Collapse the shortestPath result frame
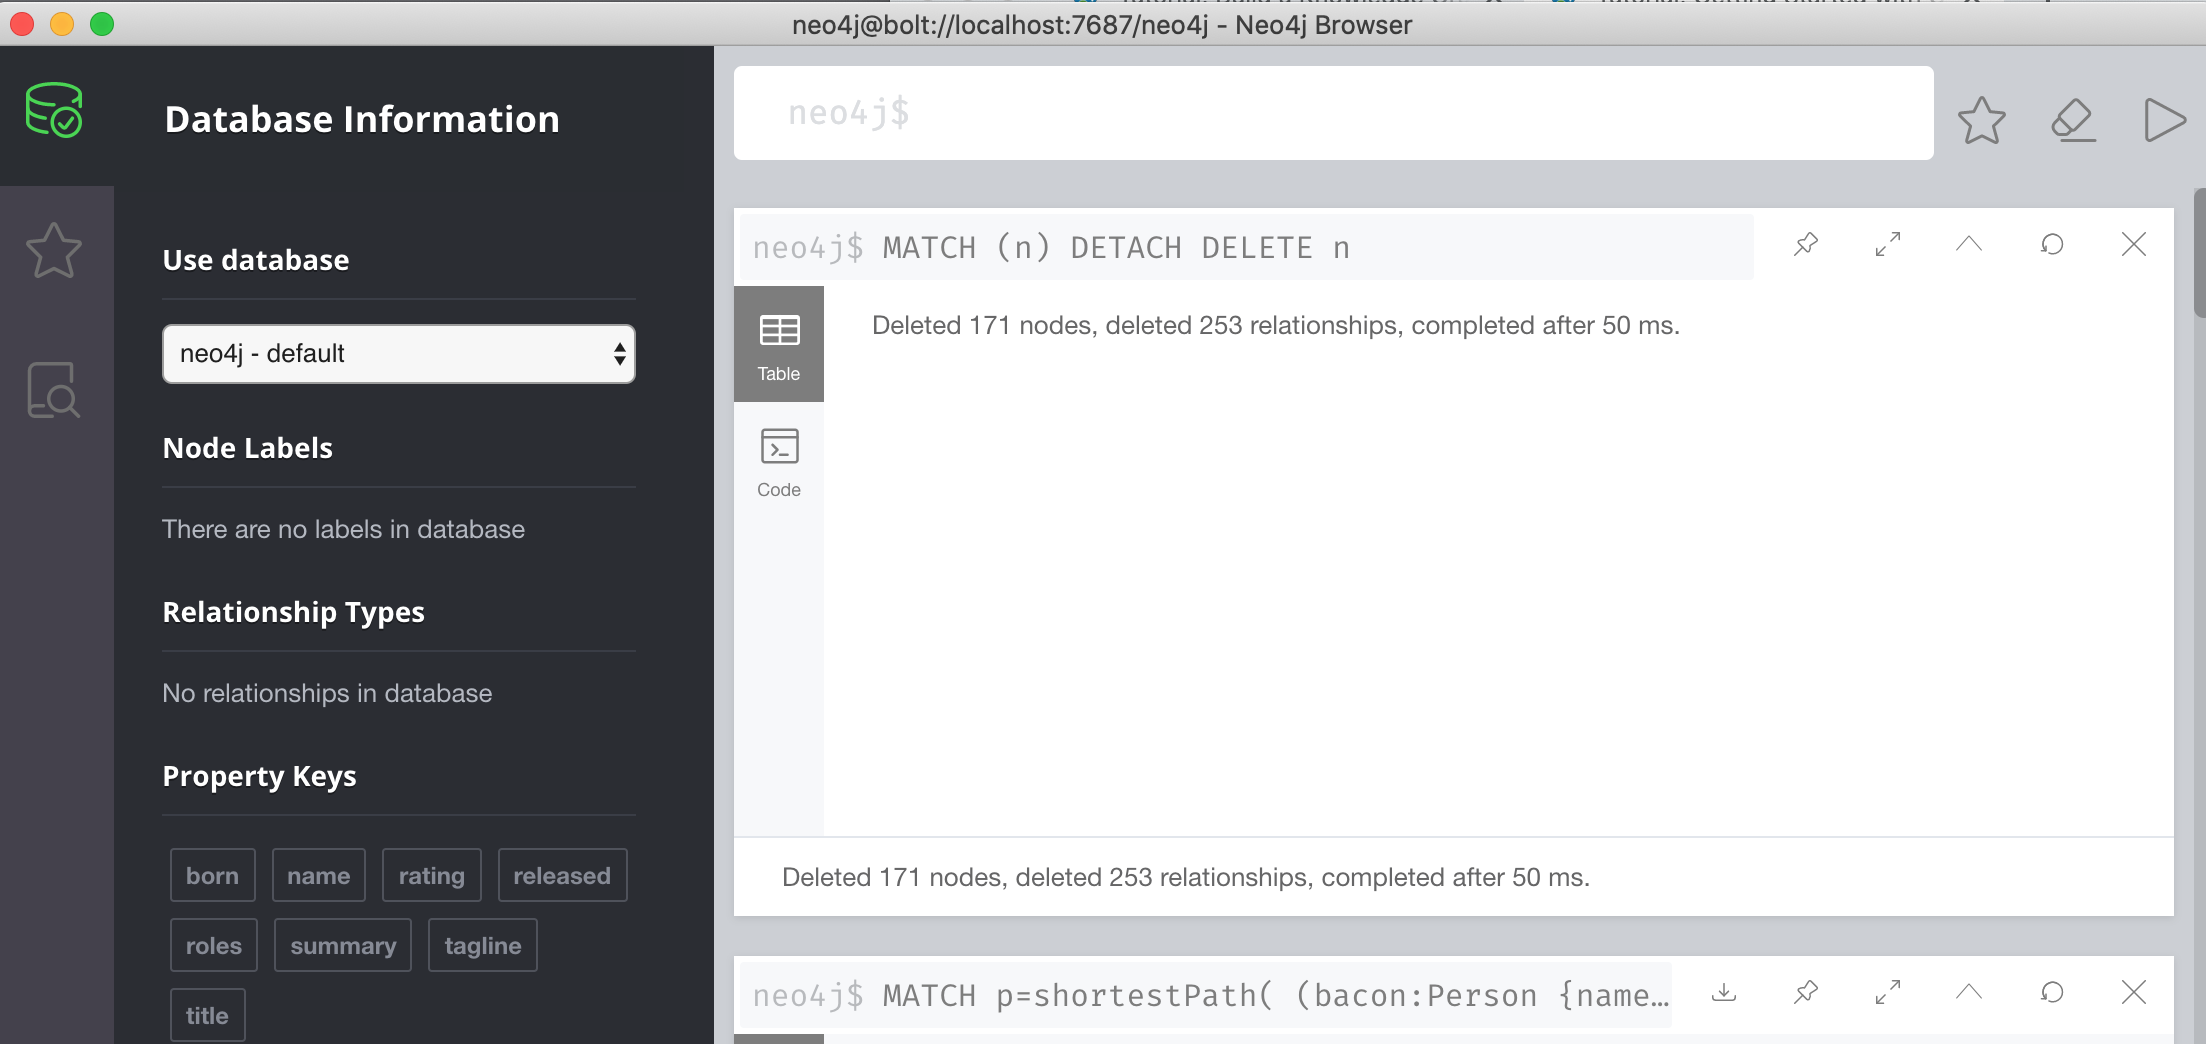The width and height of the screenshot is (2206, 1044). click(1969, 993)
